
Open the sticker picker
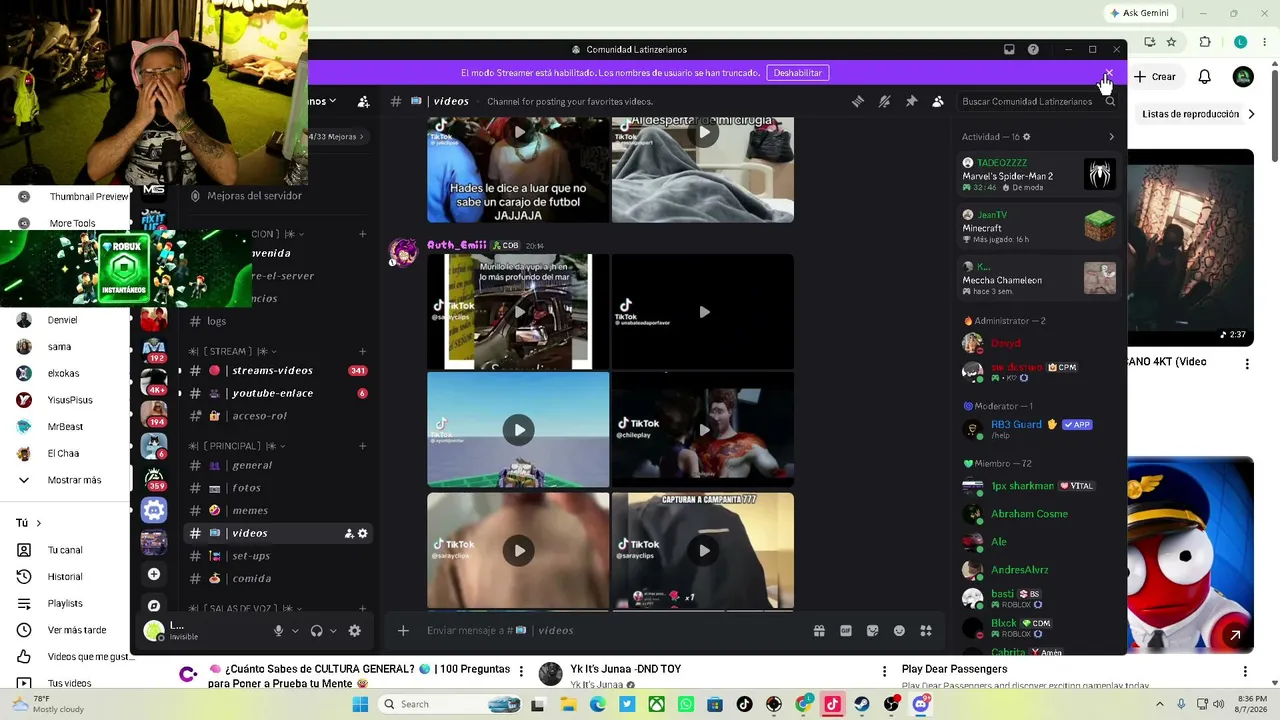pos(873,630)
